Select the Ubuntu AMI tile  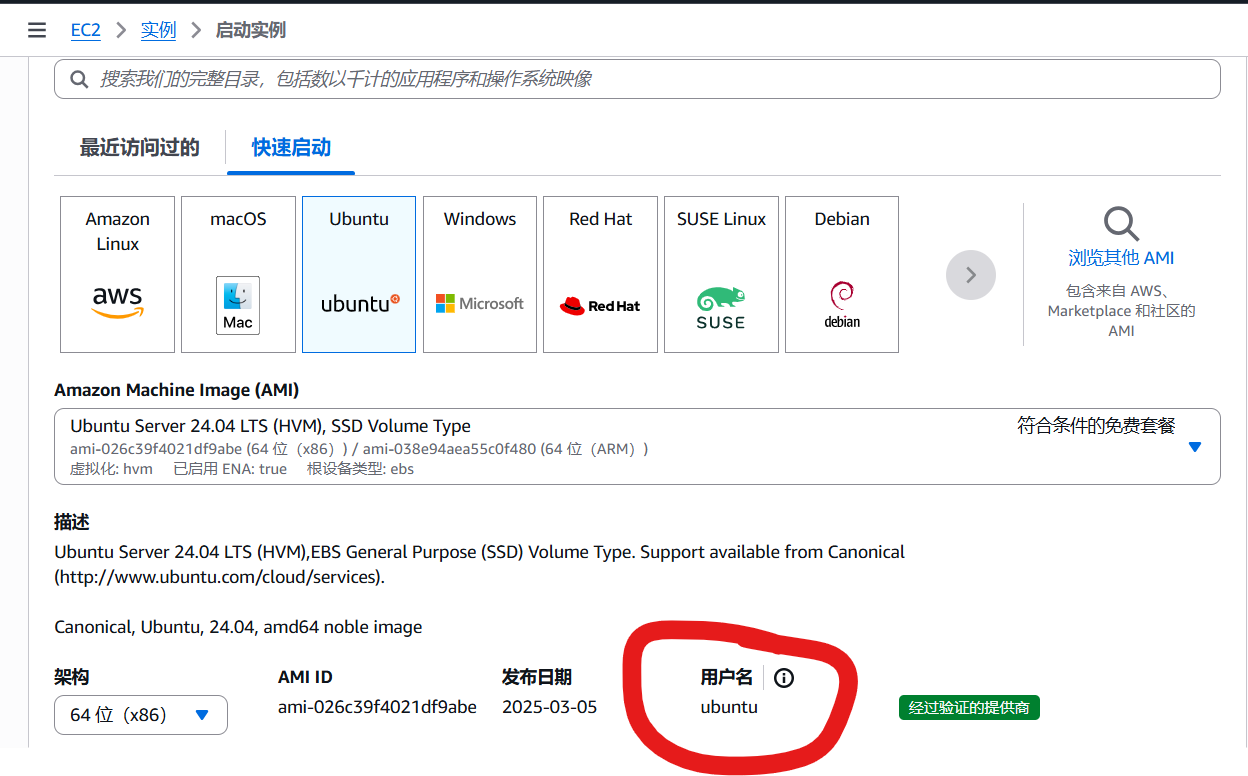359,274
